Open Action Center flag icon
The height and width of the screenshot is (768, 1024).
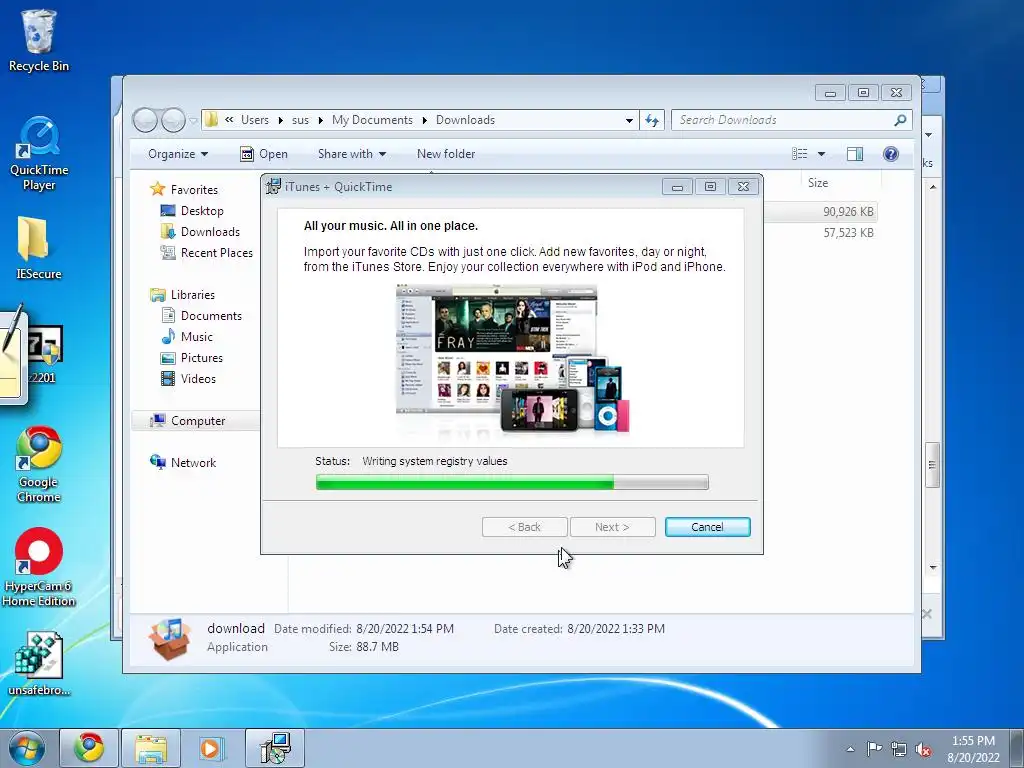point(874,749)
